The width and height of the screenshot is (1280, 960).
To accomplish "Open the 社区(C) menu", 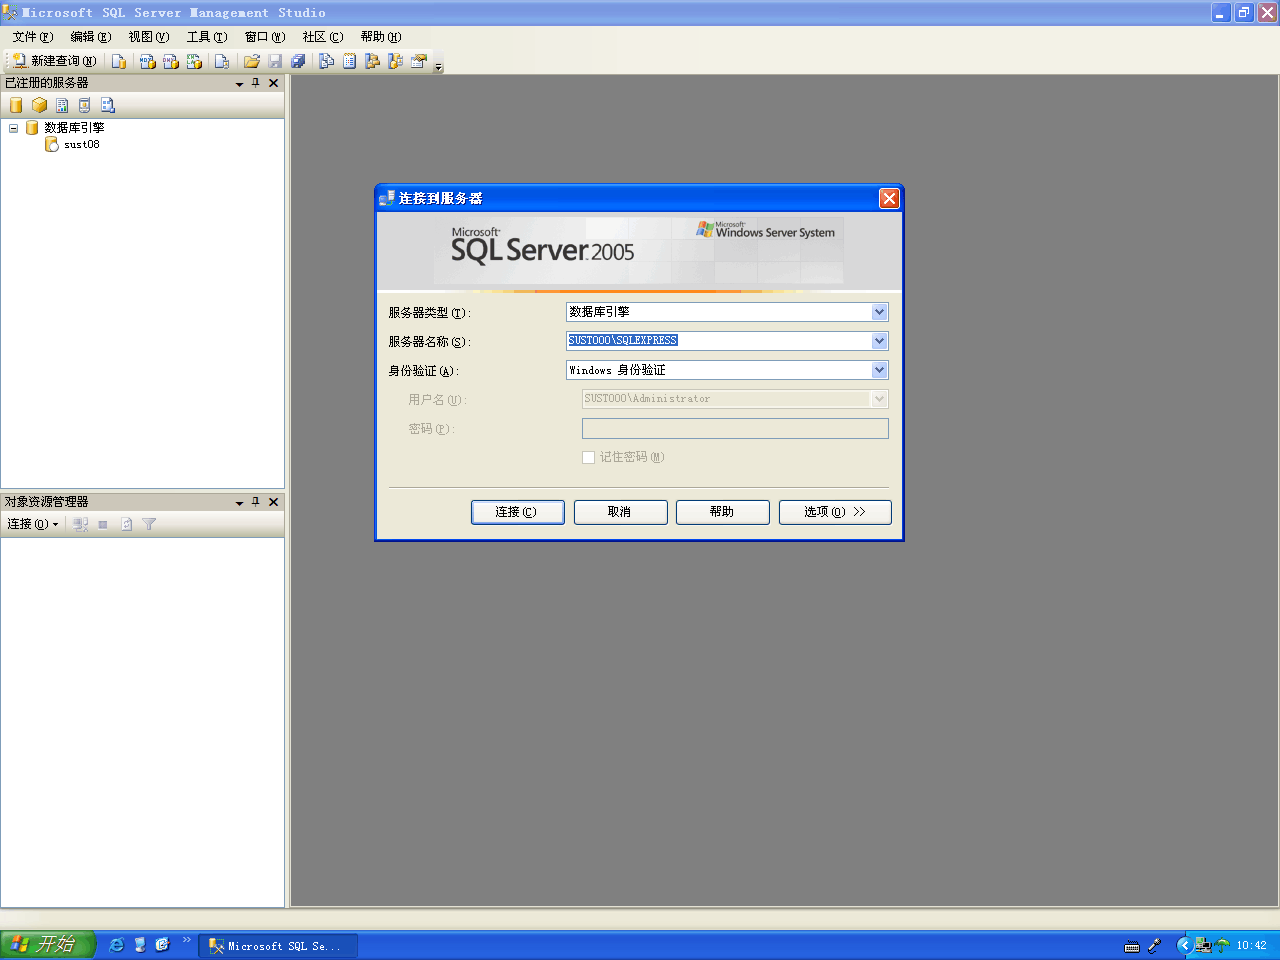I will click(x=323, y=37).
